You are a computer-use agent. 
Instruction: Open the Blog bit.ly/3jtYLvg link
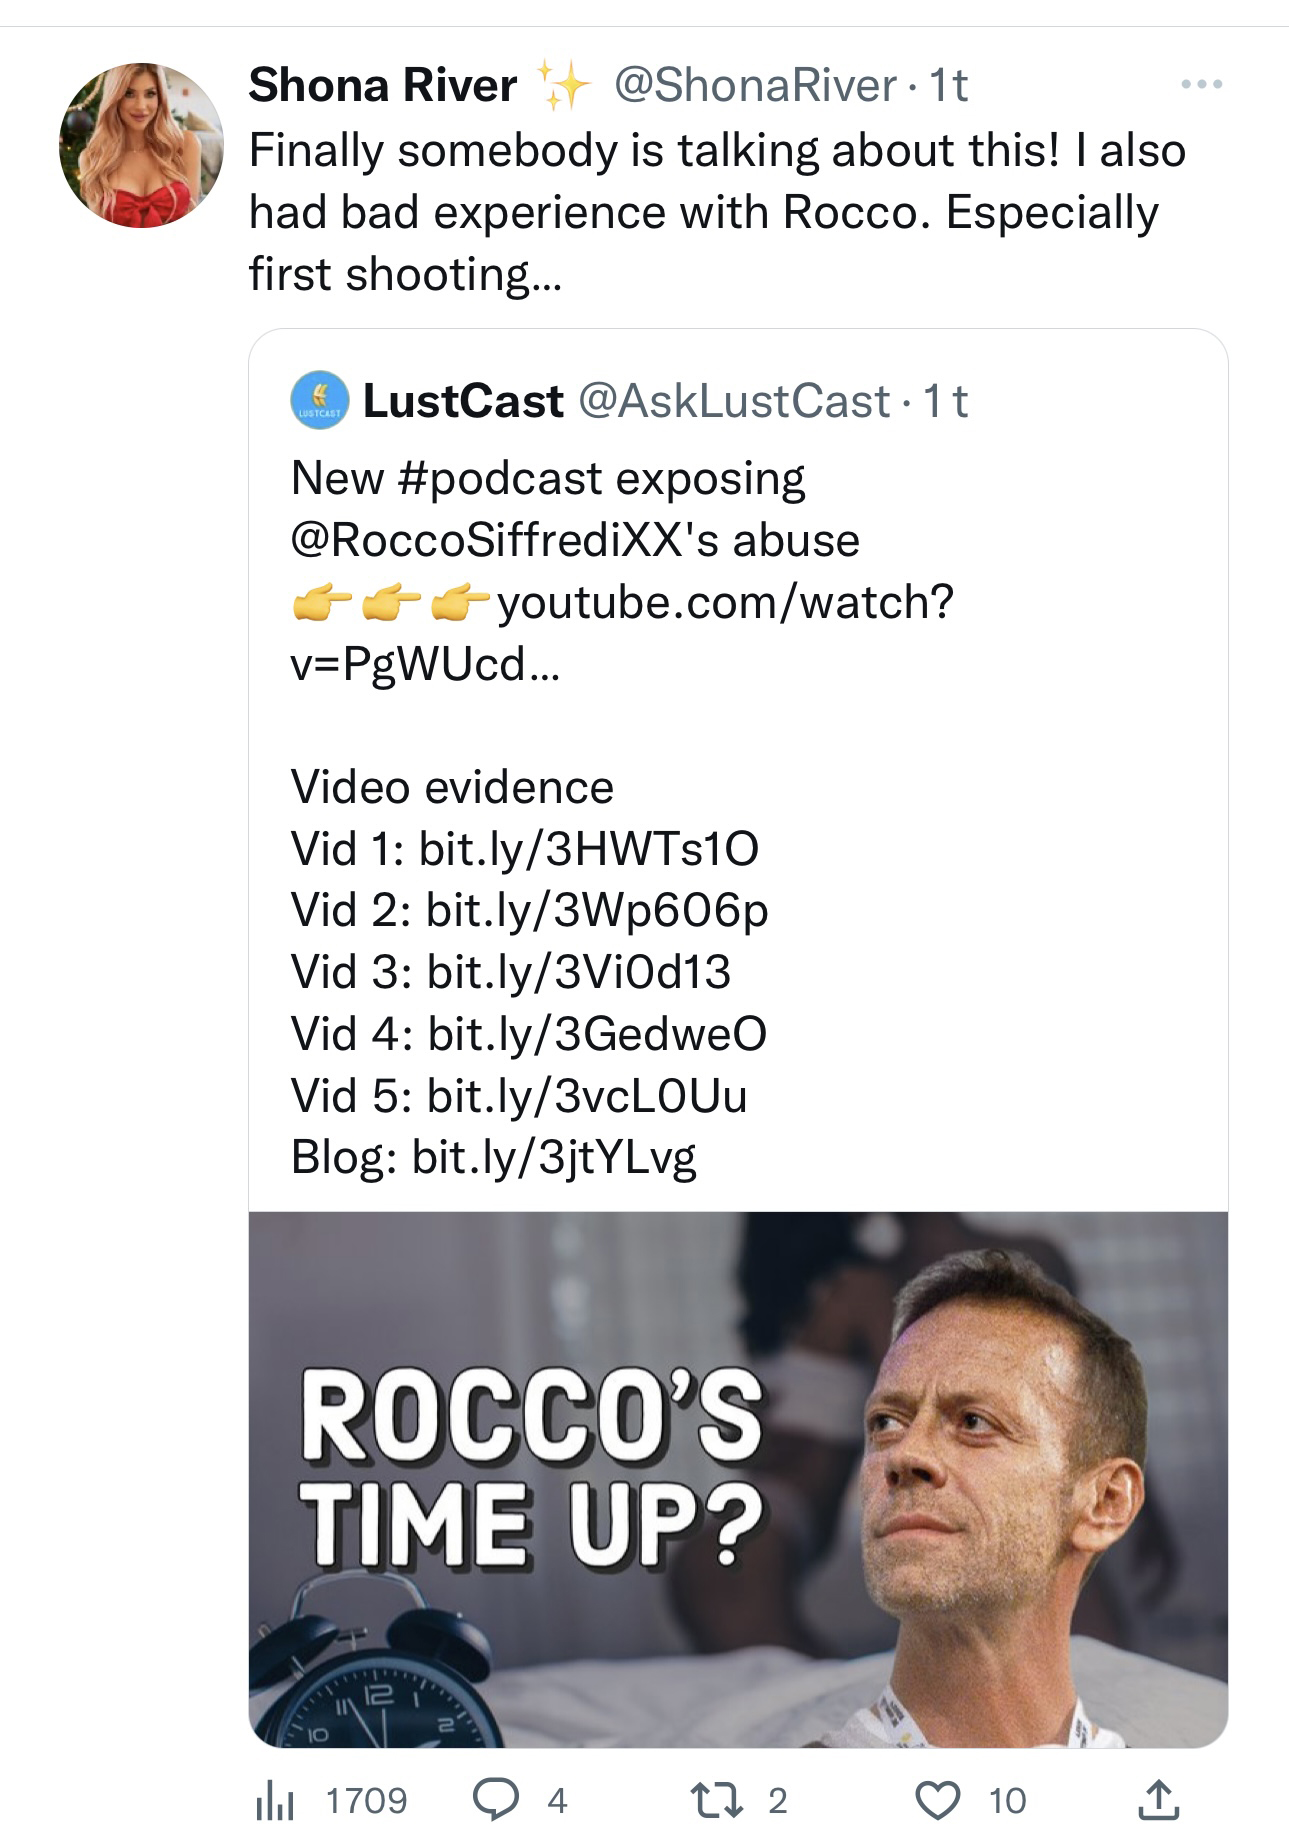pyautogui.click(x=553, y=1158)
